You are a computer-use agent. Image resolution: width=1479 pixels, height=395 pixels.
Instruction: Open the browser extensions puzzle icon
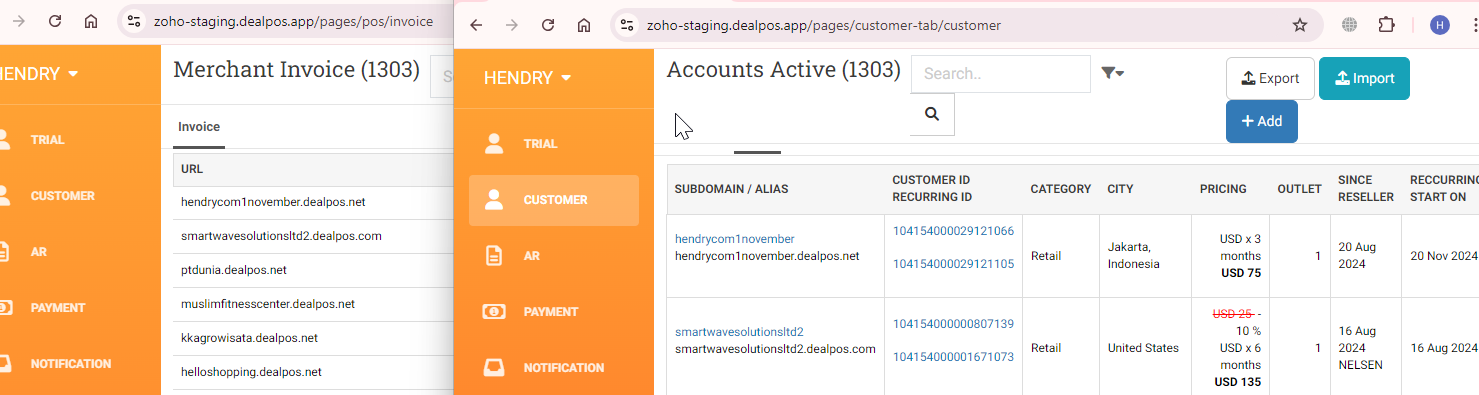coord(1386,25)
